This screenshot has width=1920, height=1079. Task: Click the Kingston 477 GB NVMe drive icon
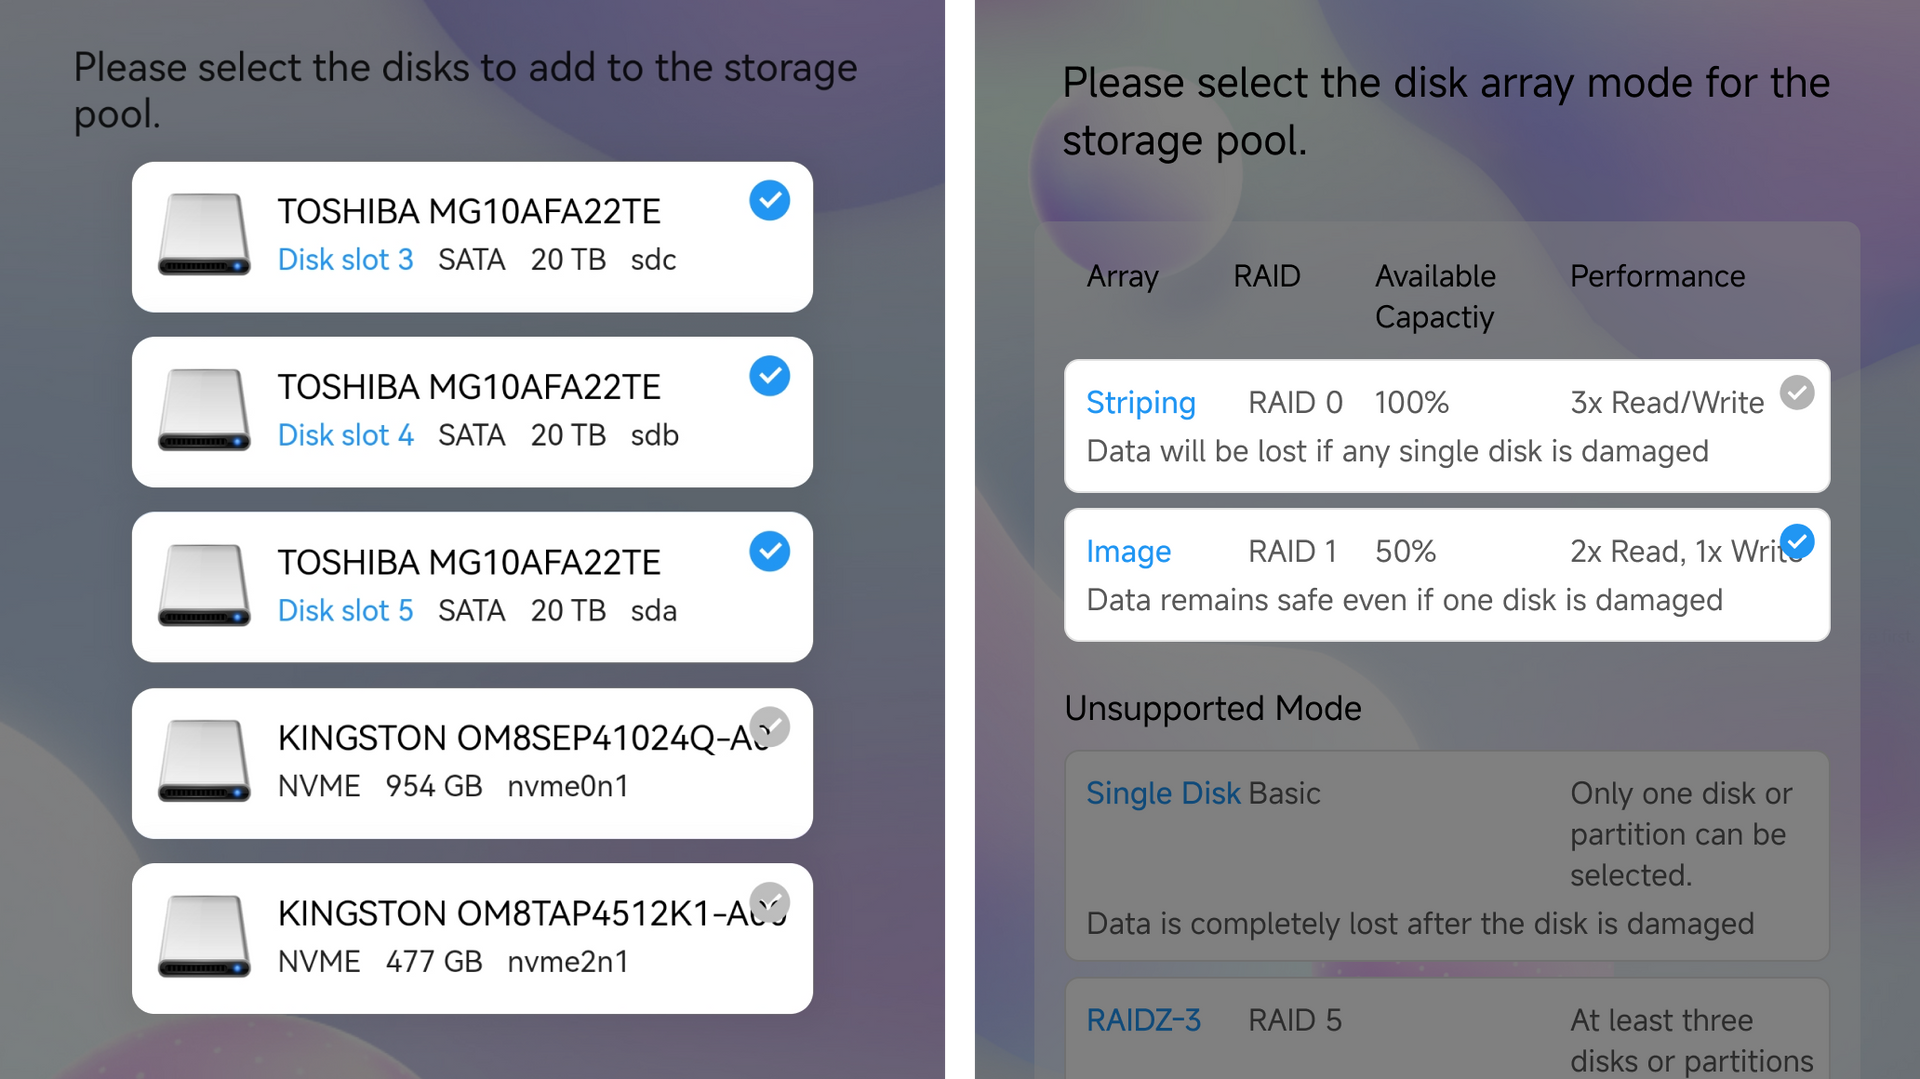point(204,937)
